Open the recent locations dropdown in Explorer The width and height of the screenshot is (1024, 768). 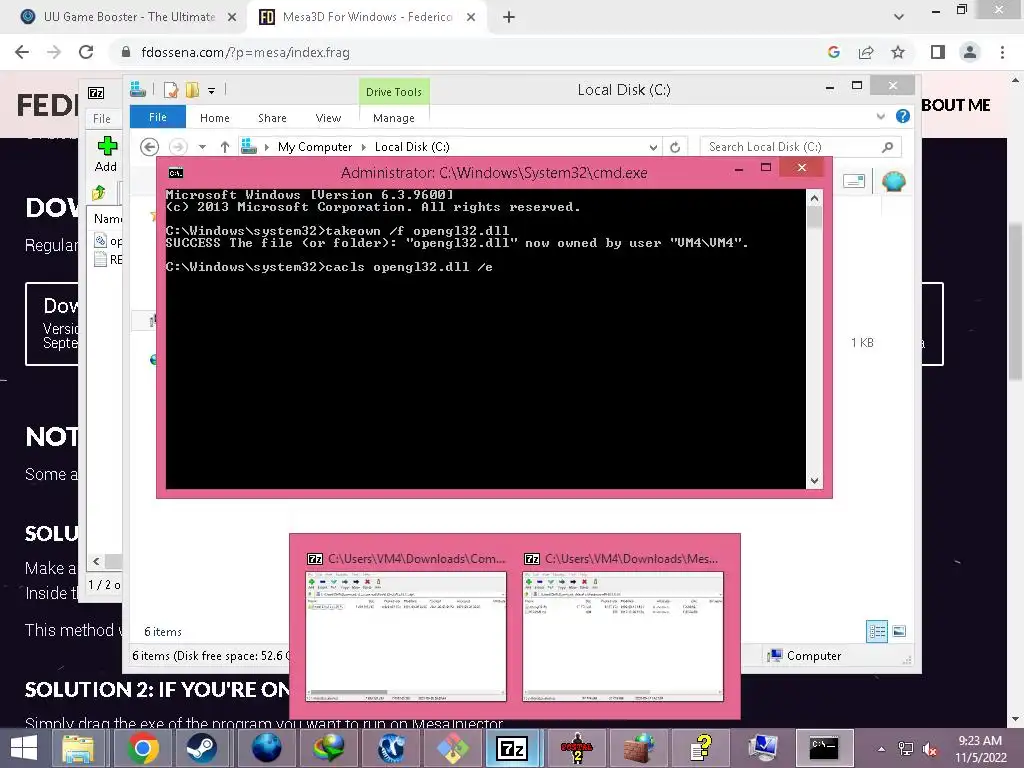(202, 148)
